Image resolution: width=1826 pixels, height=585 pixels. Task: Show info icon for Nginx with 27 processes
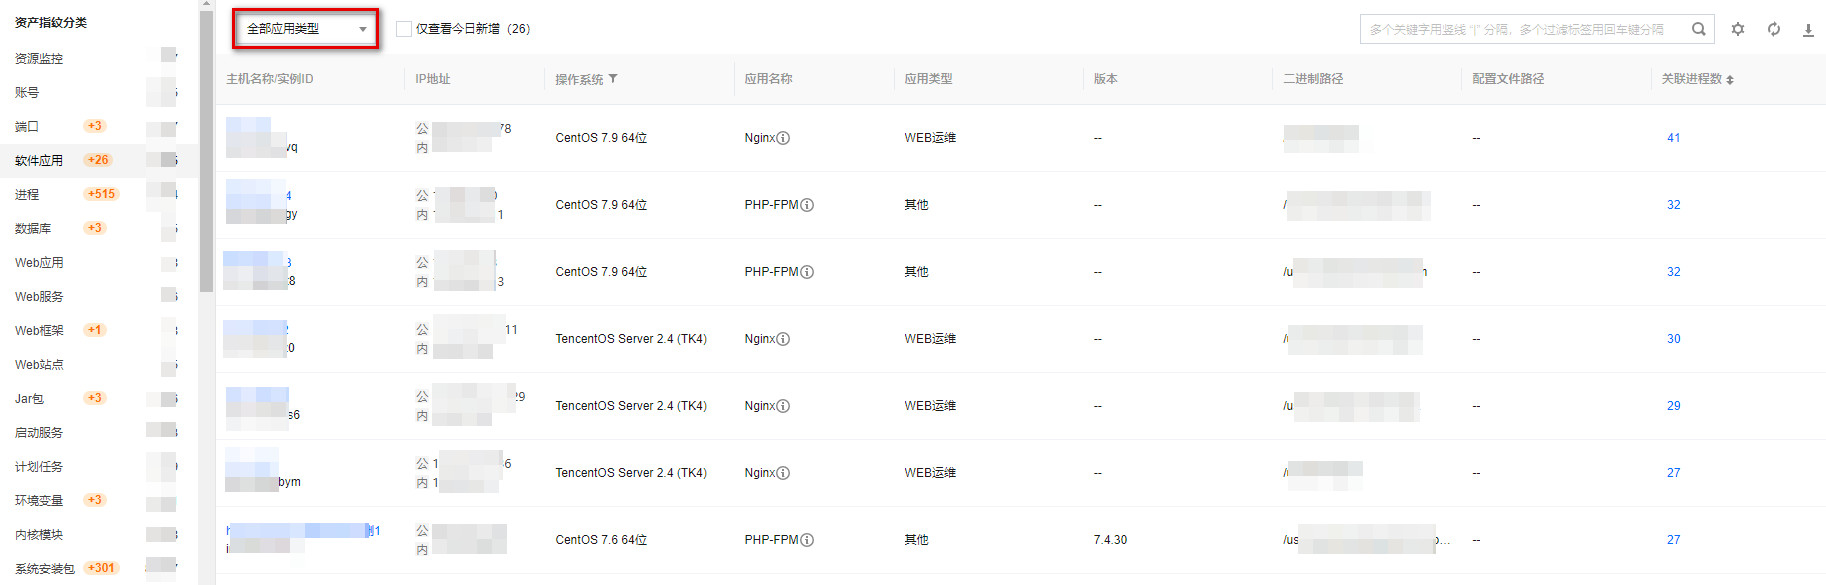pyautogui.click(x=783, y=473)
